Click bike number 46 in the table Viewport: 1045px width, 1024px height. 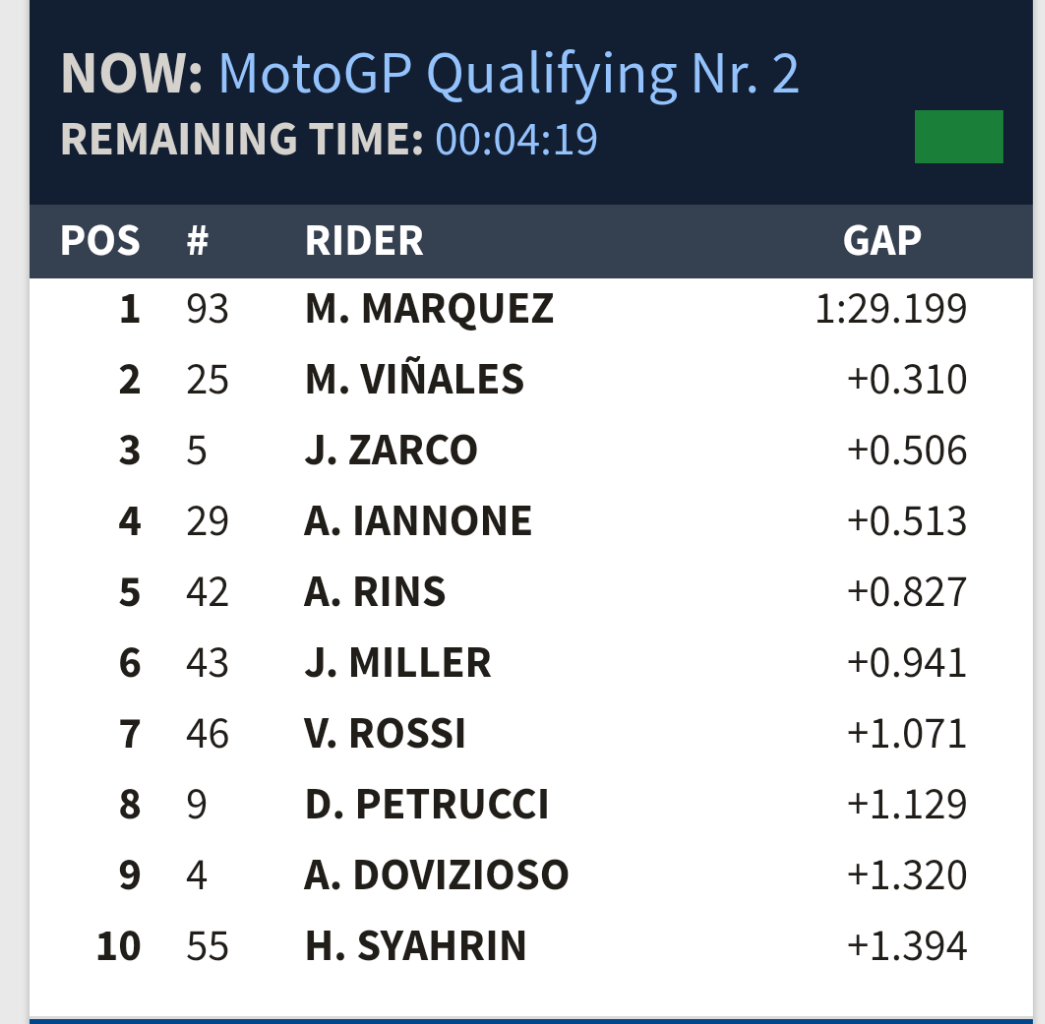(207, 734)
